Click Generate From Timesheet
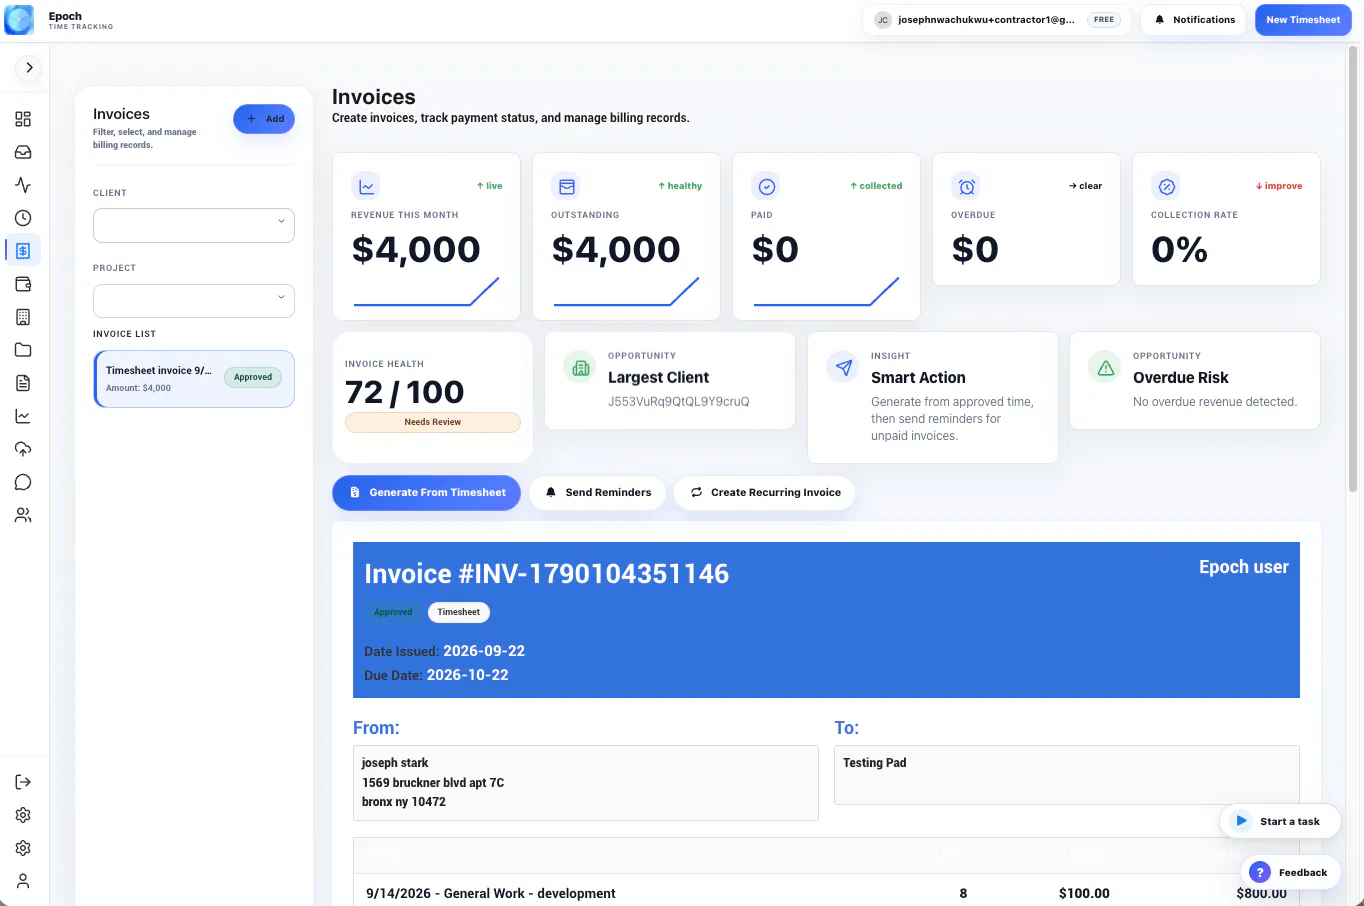Screen dimensions: 1364x906 coord(426,492)
